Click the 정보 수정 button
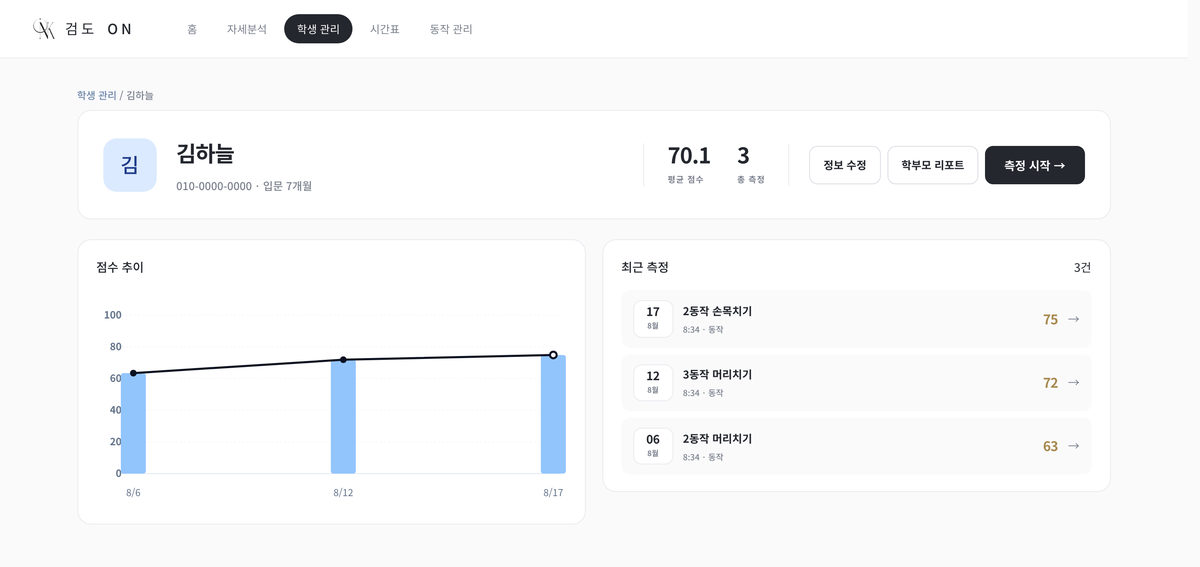The height and width of the screenshot is (567, 1200). coord(844,165)
